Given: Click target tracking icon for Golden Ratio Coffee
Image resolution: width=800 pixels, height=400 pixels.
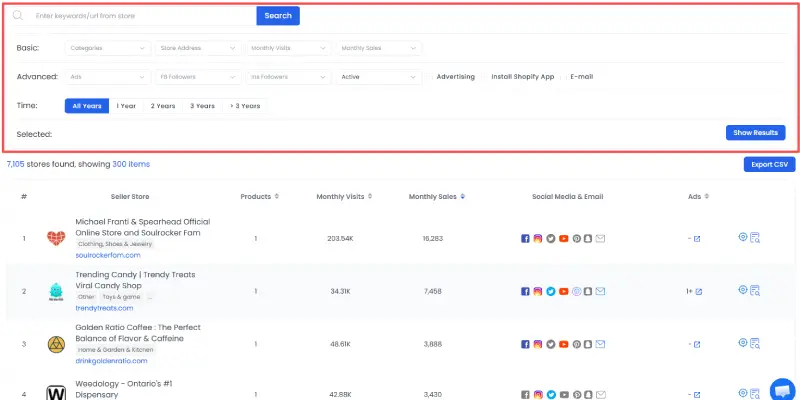Looking at the screenshot, I should coord(743,343).
